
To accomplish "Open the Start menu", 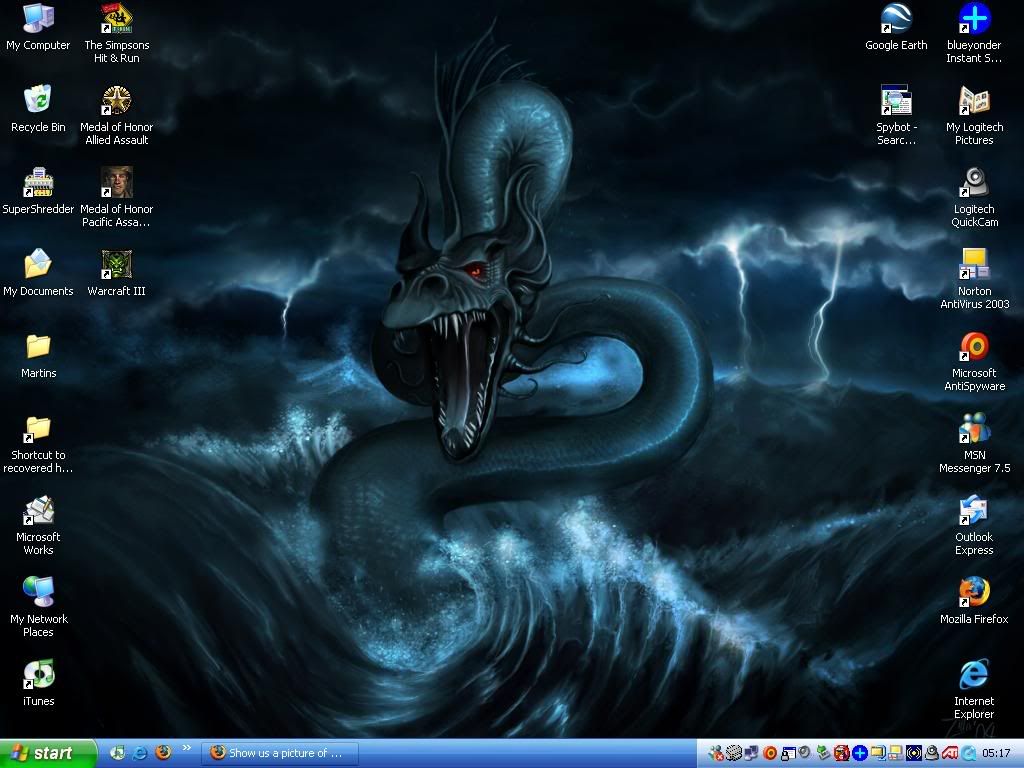I will (48, 754).
